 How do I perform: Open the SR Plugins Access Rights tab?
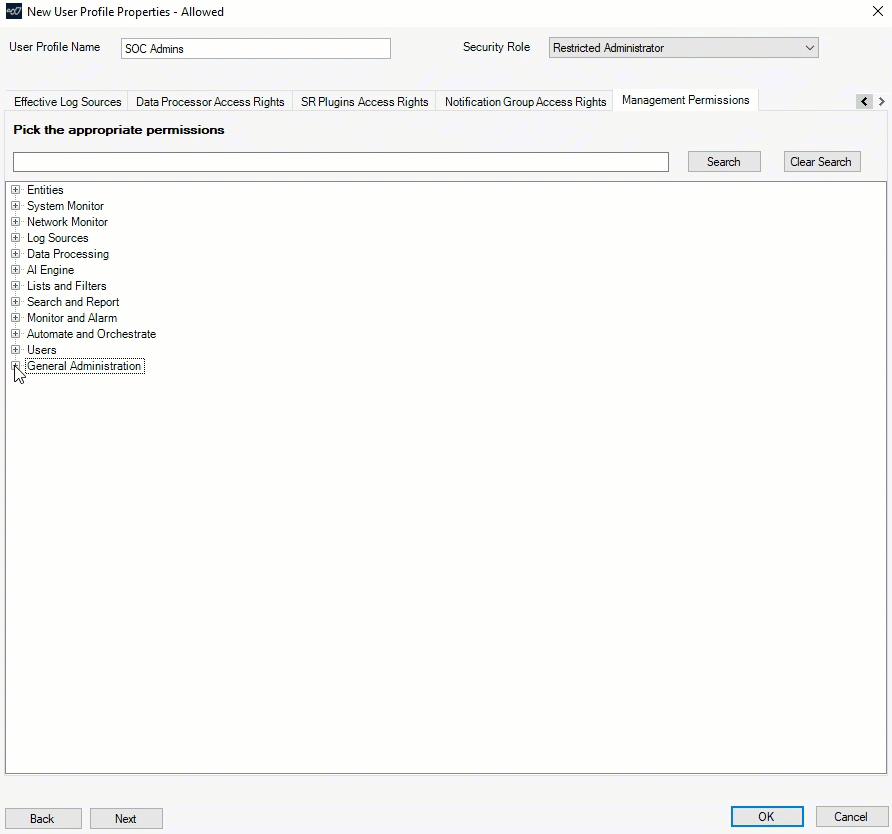click(364, 102)
